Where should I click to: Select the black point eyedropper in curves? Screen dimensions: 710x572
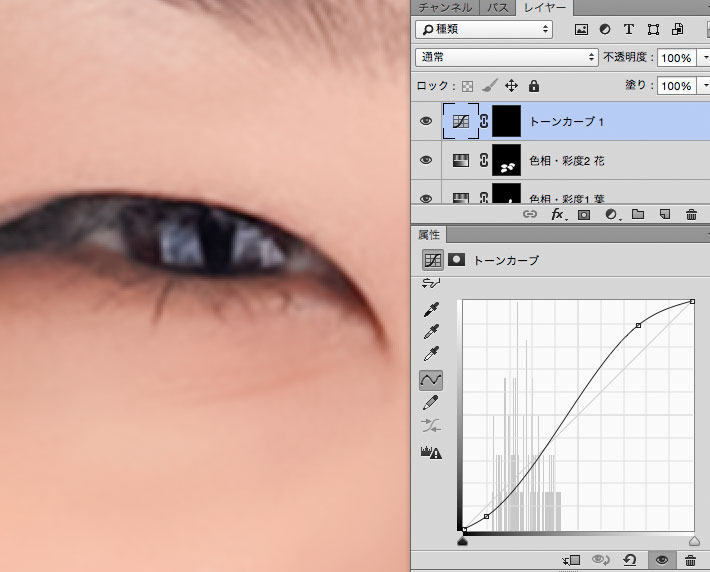click(432, 310)
